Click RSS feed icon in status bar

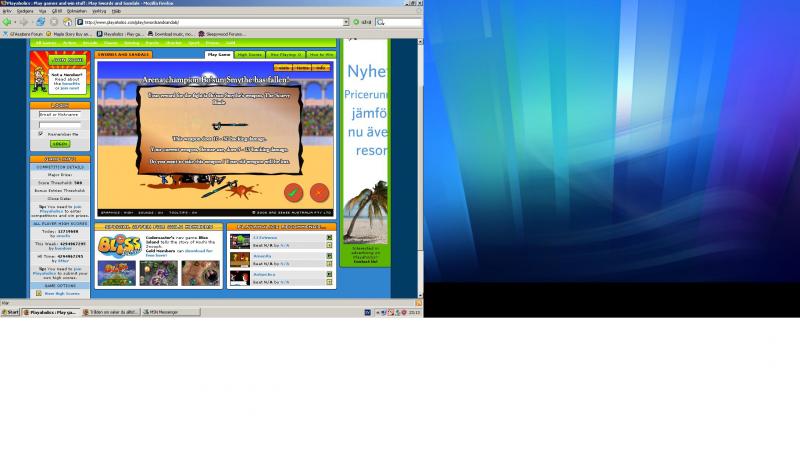tap(418, 303)
